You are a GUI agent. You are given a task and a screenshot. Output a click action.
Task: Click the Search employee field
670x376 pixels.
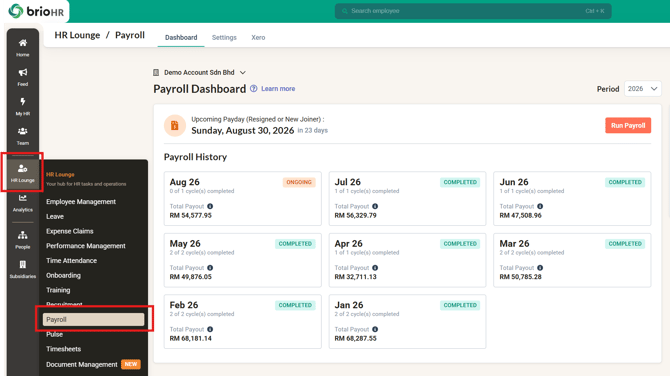[473, 11]
